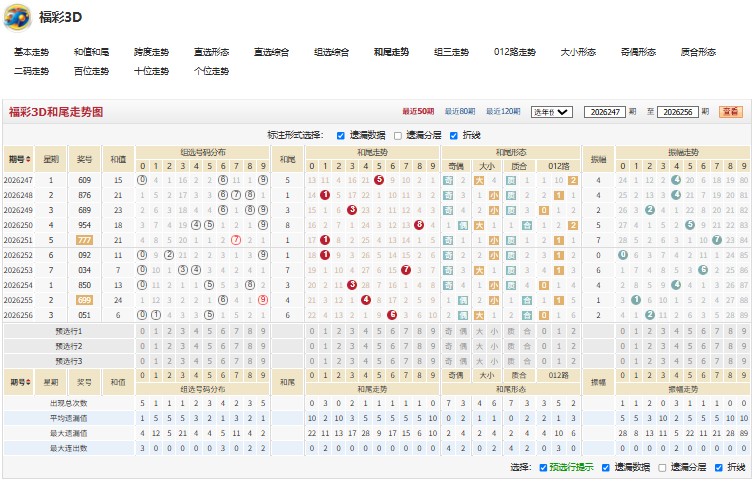The width and height of the screenshot is (752, 481).
Task: Toggle 折线 checkbox in bottom 选择 row
Action: coord(718,468)
